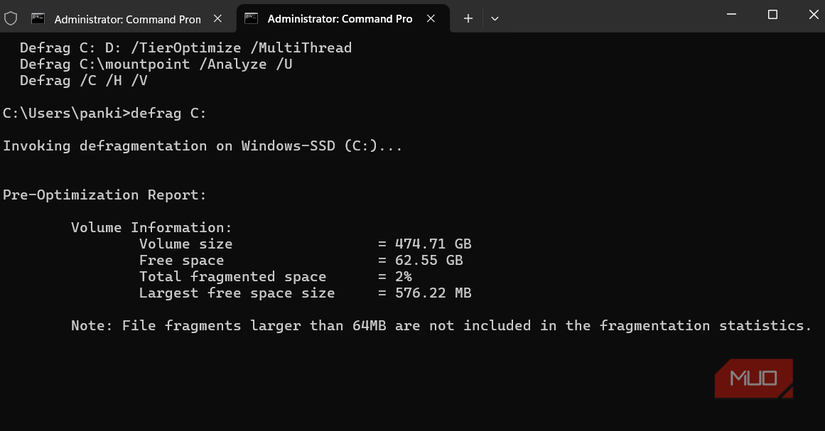
Task: Click the typed 'defrag C:' command line
Action: pos(169,113)
